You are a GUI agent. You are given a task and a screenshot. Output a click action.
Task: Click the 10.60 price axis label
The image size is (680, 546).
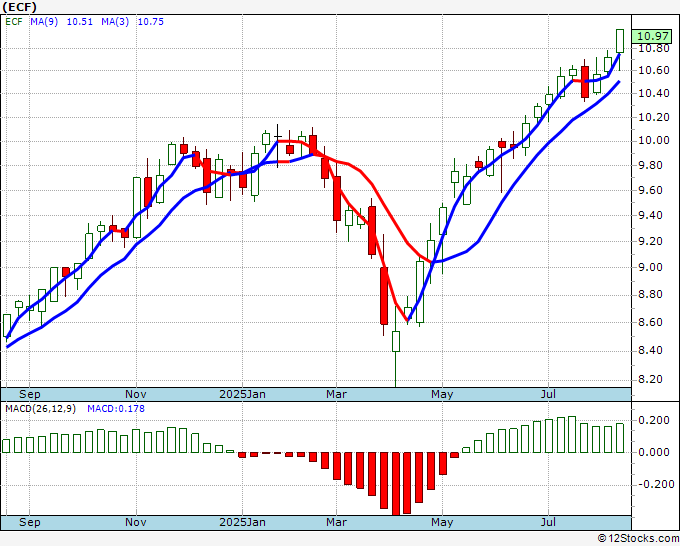pyautogui.click(x=654, y=70)
